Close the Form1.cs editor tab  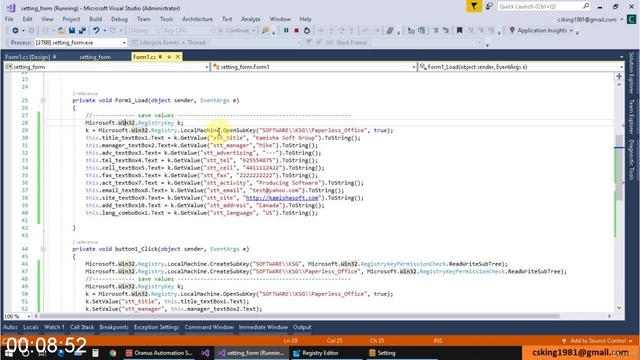(178, 57)
